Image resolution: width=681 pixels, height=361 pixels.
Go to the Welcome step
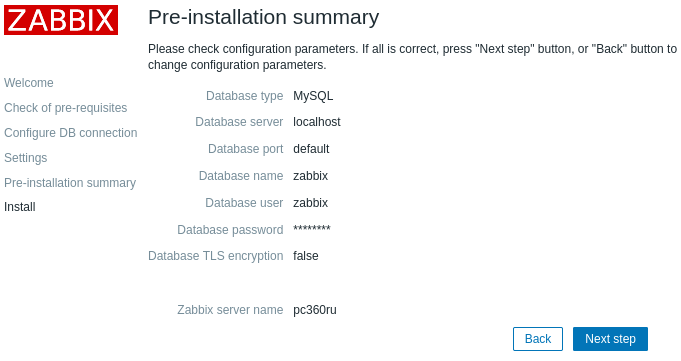coord(29,83)
